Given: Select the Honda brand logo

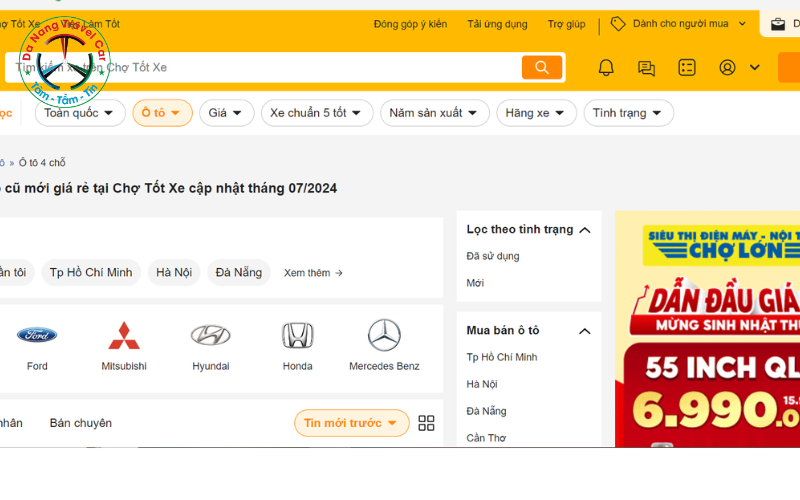Looking at the screenshot, I should pyautogui.click(x=297, y=335).
